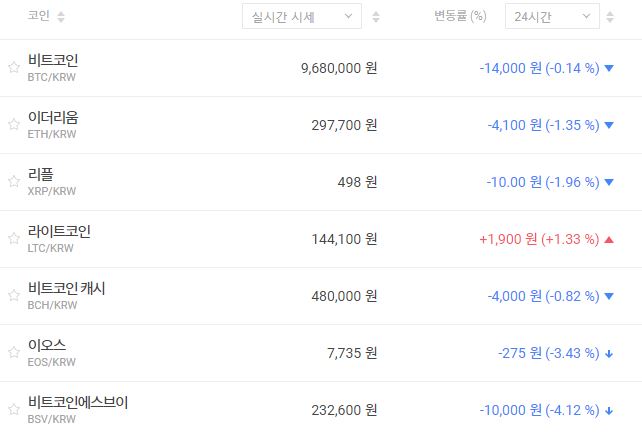Star the EOS/KRW coin

click(x=14, y=353)
